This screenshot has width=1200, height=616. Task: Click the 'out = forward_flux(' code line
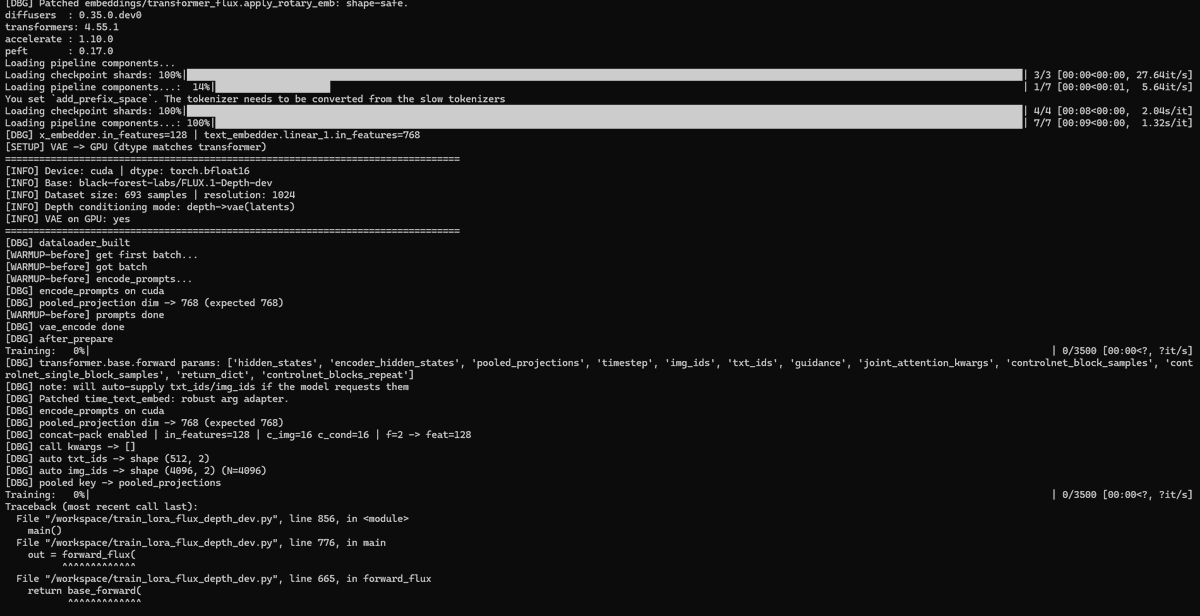[81, 555]
